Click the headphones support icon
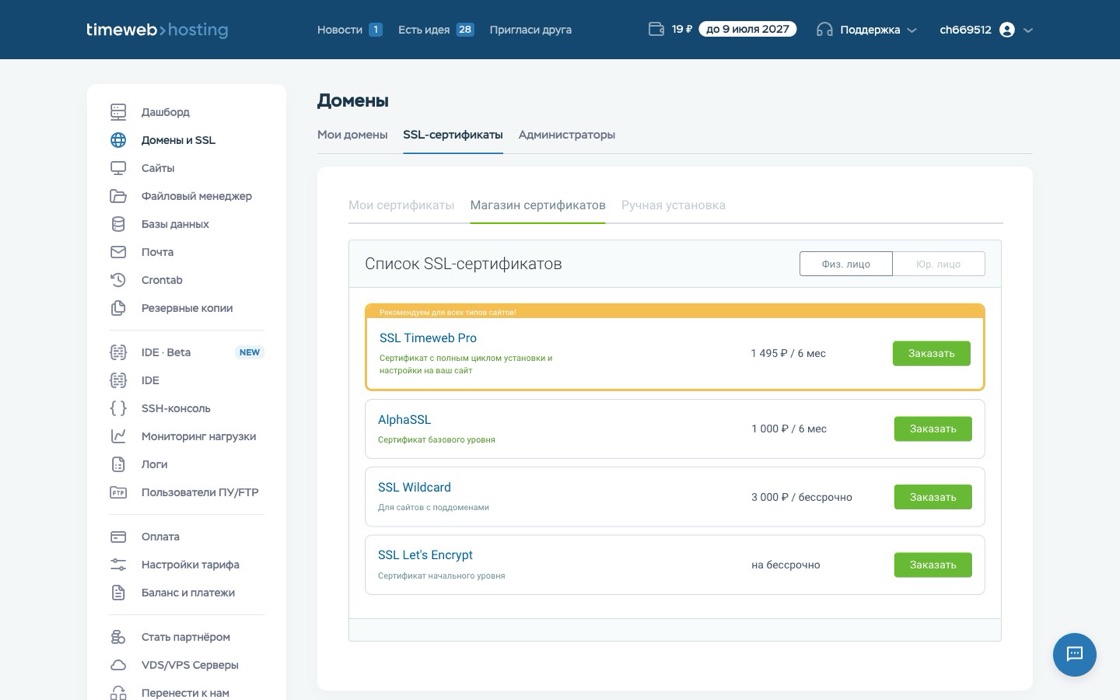The height and width of the screenshot is (700, 1120). click(x=824, y=29)
